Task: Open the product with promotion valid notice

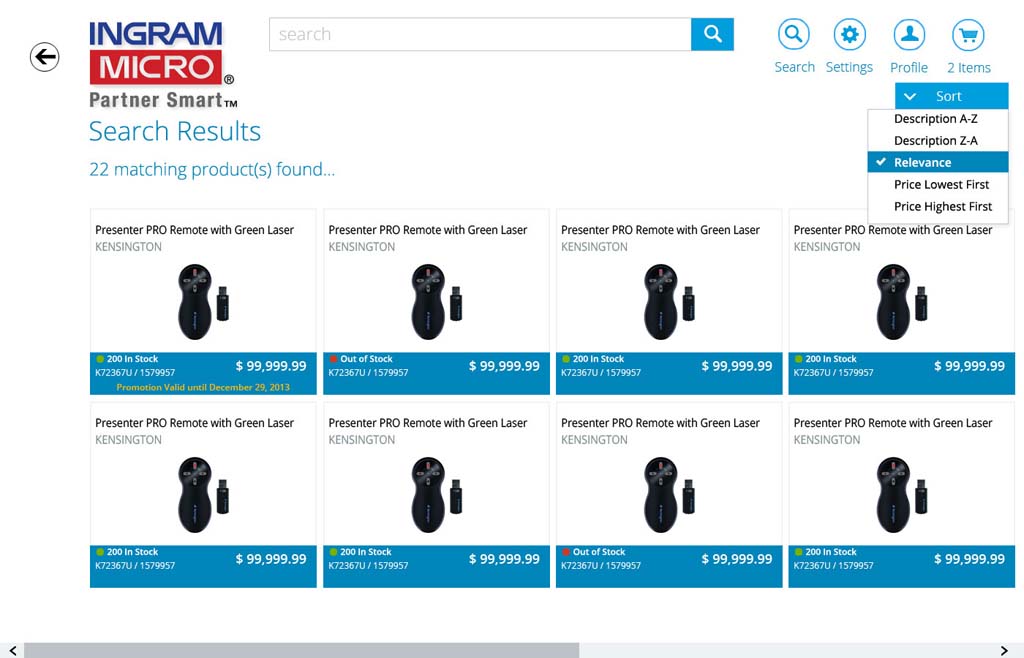Action: point(203,301)
